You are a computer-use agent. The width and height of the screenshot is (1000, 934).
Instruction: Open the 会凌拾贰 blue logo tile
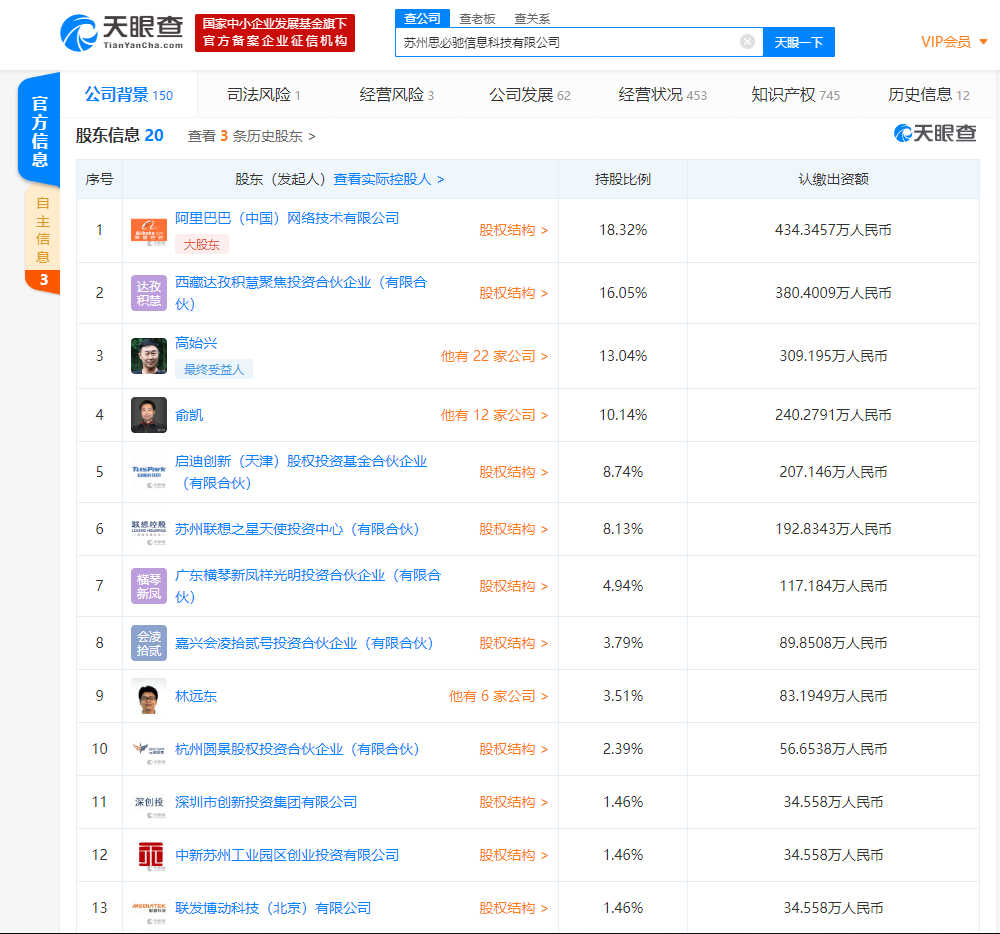pyautogui.click(x=149, y=643)
